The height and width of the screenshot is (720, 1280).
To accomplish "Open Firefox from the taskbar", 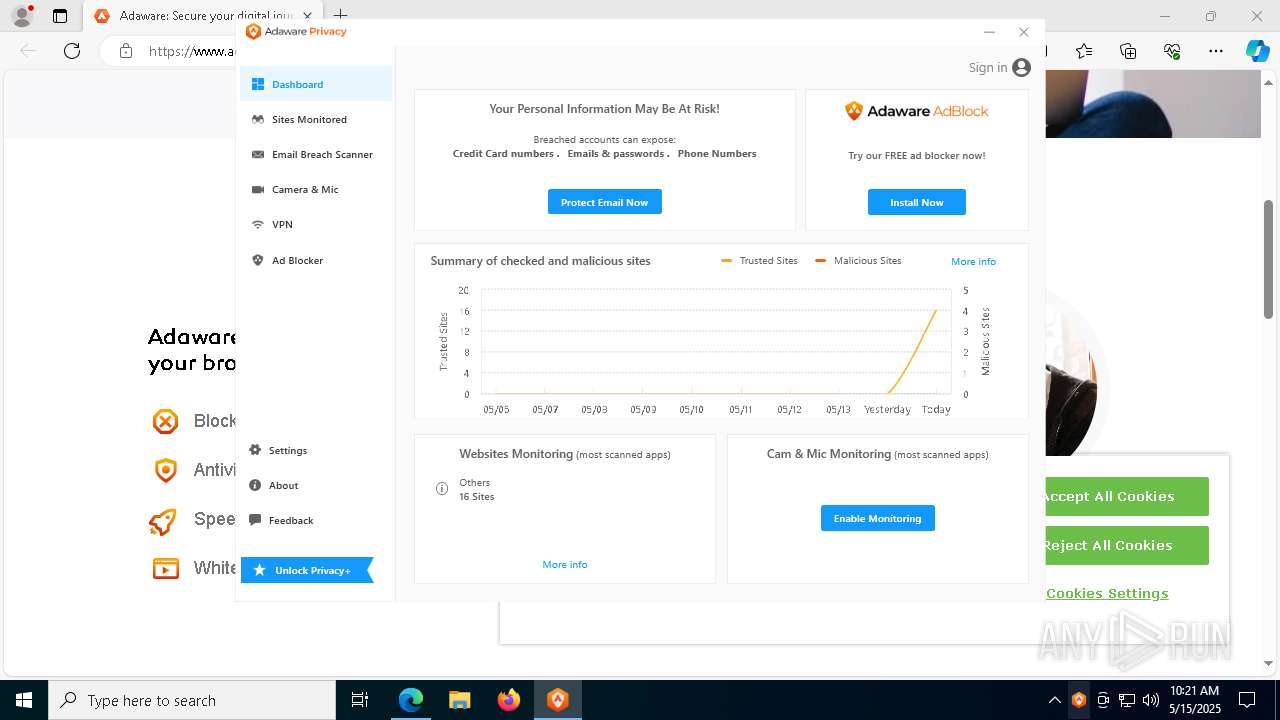I will [508, 700].
